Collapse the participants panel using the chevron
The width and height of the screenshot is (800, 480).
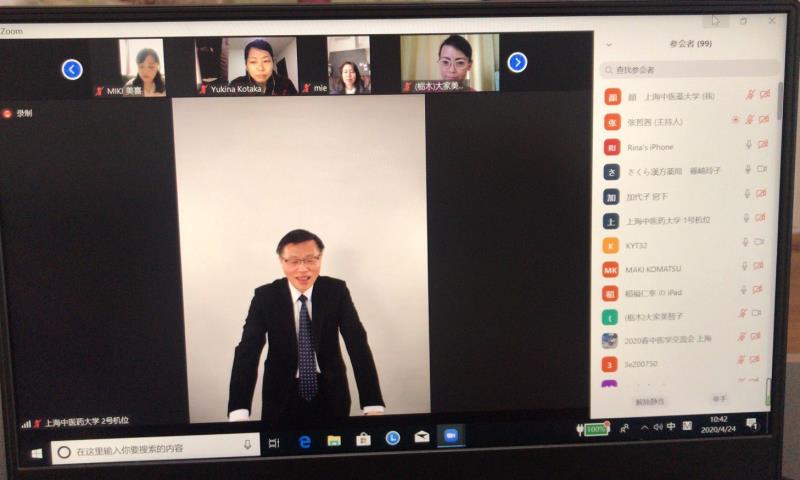[x=610, y=44]
